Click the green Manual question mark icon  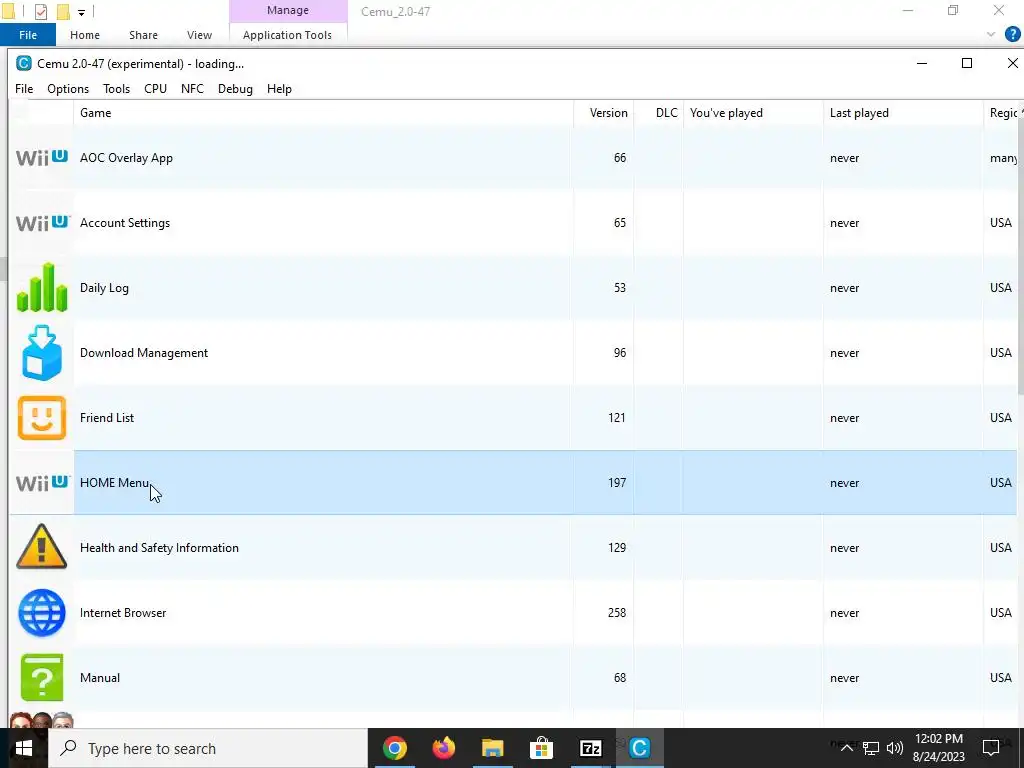tap(42, 677)
